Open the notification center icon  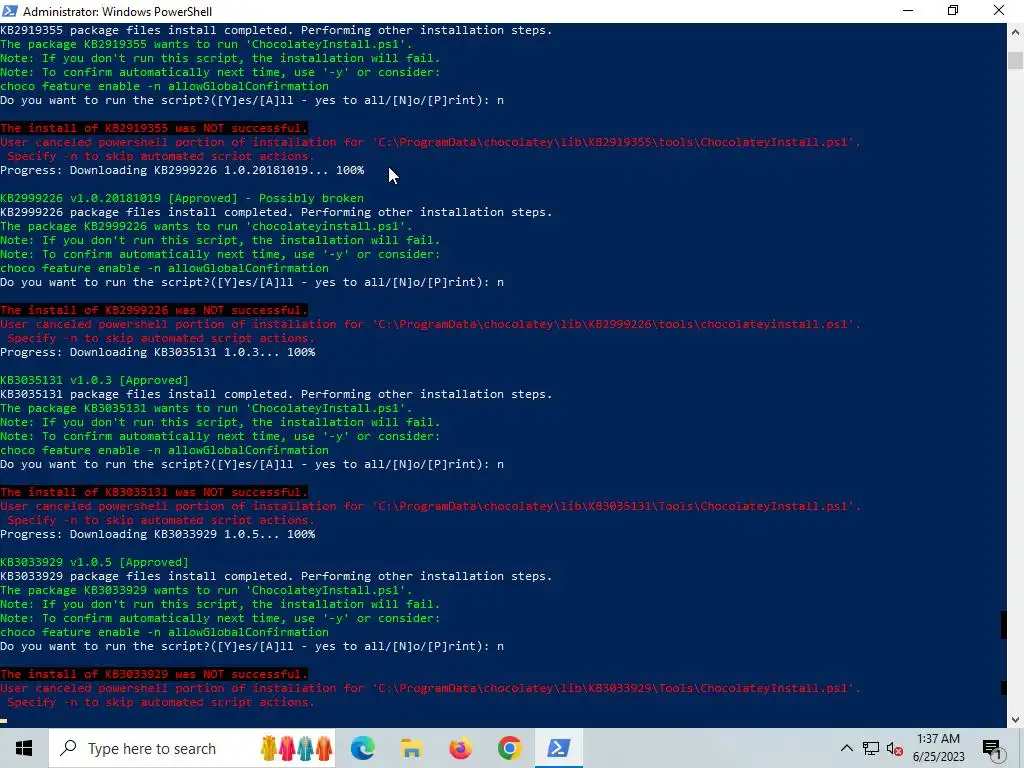tap(991, 748)
